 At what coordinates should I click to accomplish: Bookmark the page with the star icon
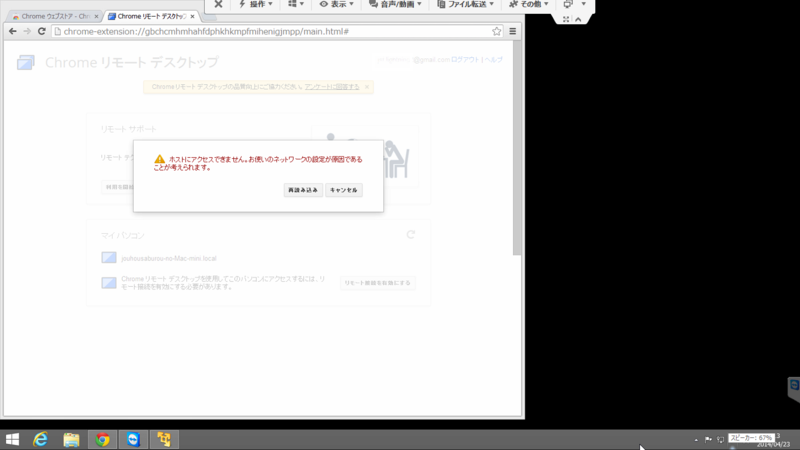[x=496, y=32]
